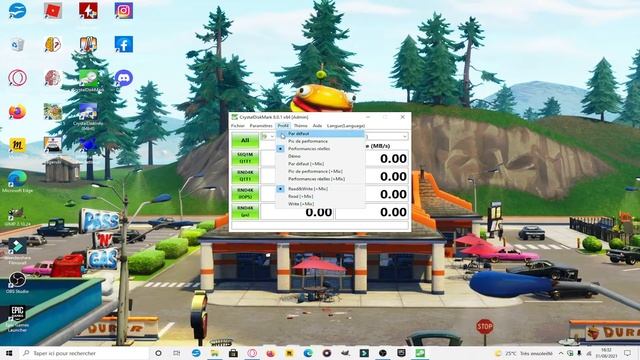Select the plain Pic de performance profile
The width and height of the screenshot is (640, 360).
point(320,141)
